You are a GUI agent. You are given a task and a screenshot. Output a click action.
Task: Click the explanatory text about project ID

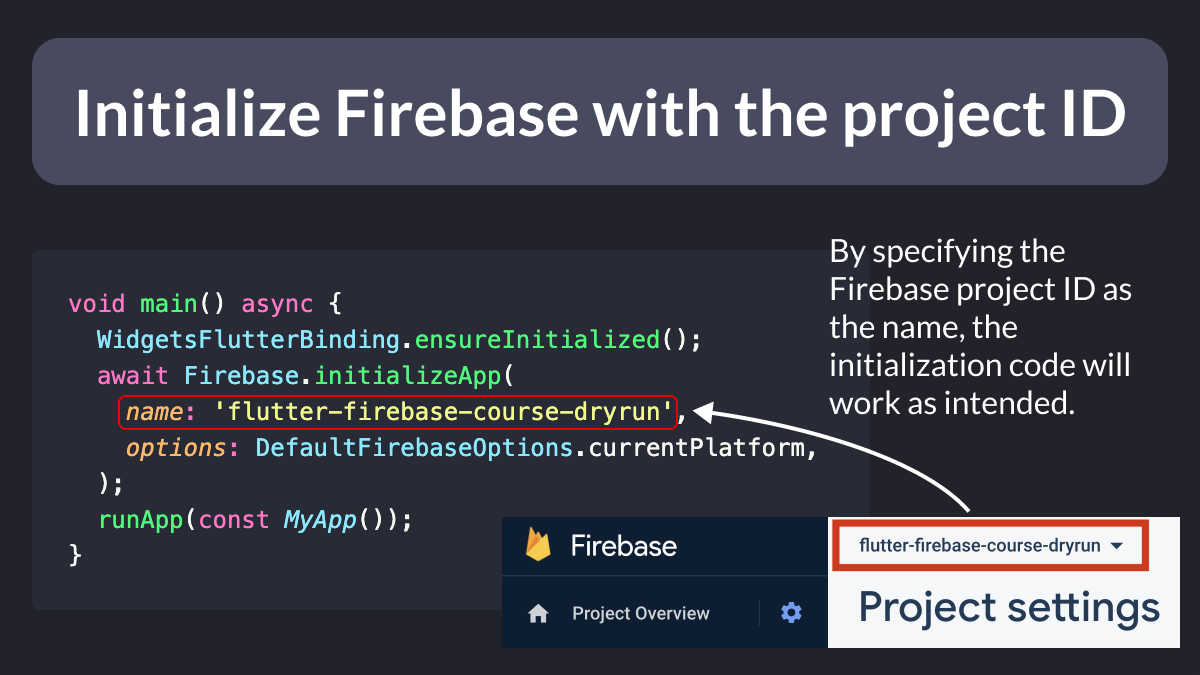point(980,327)
